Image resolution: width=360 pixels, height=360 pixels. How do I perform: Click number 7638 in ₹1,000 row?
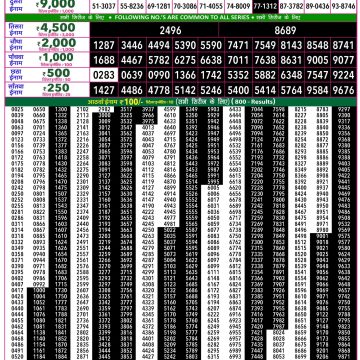[x=265, y=60]
